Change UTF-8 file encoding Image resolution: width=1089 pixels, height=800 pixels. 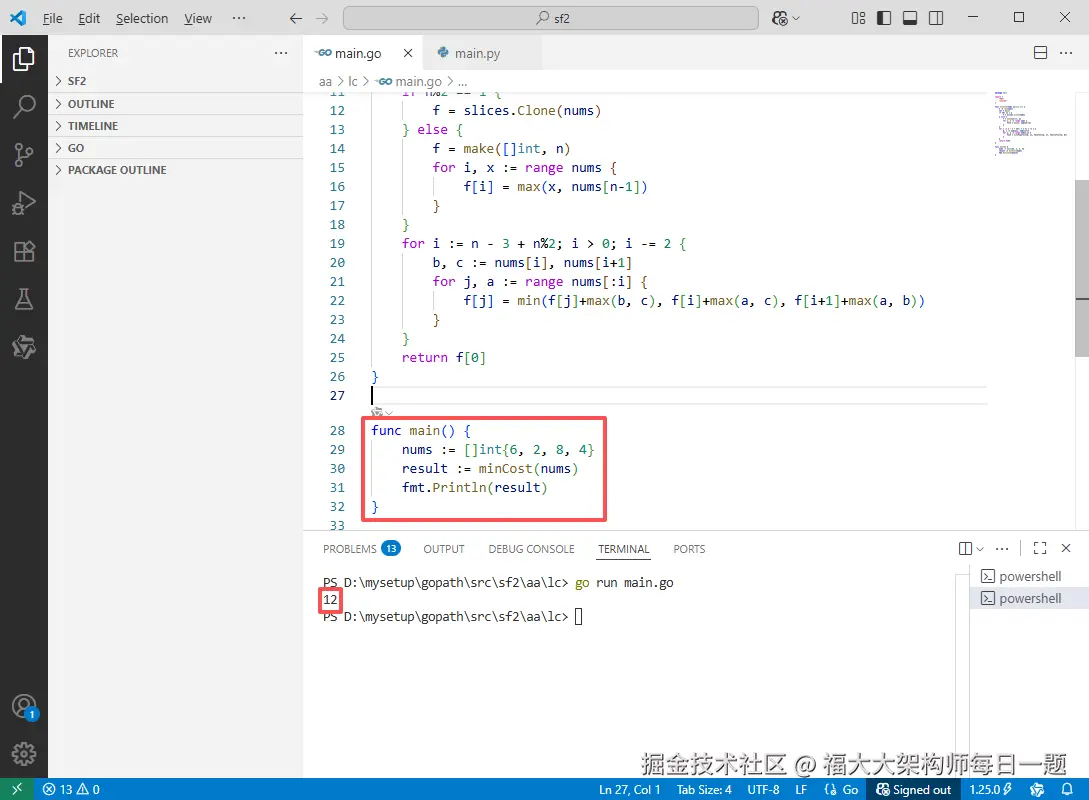coord(763,789)
